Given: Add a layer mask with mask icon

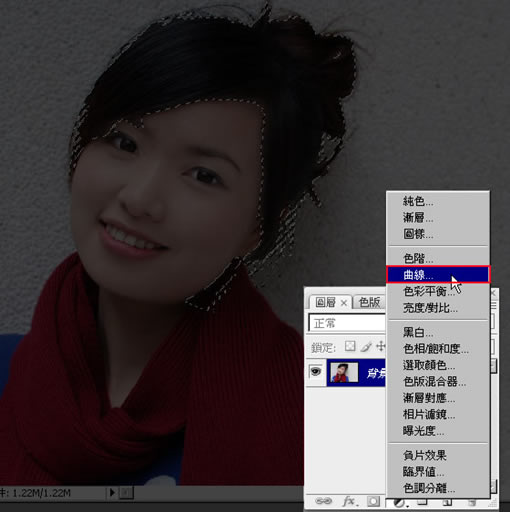Looking at the screenshot, I should pos(373,501).
